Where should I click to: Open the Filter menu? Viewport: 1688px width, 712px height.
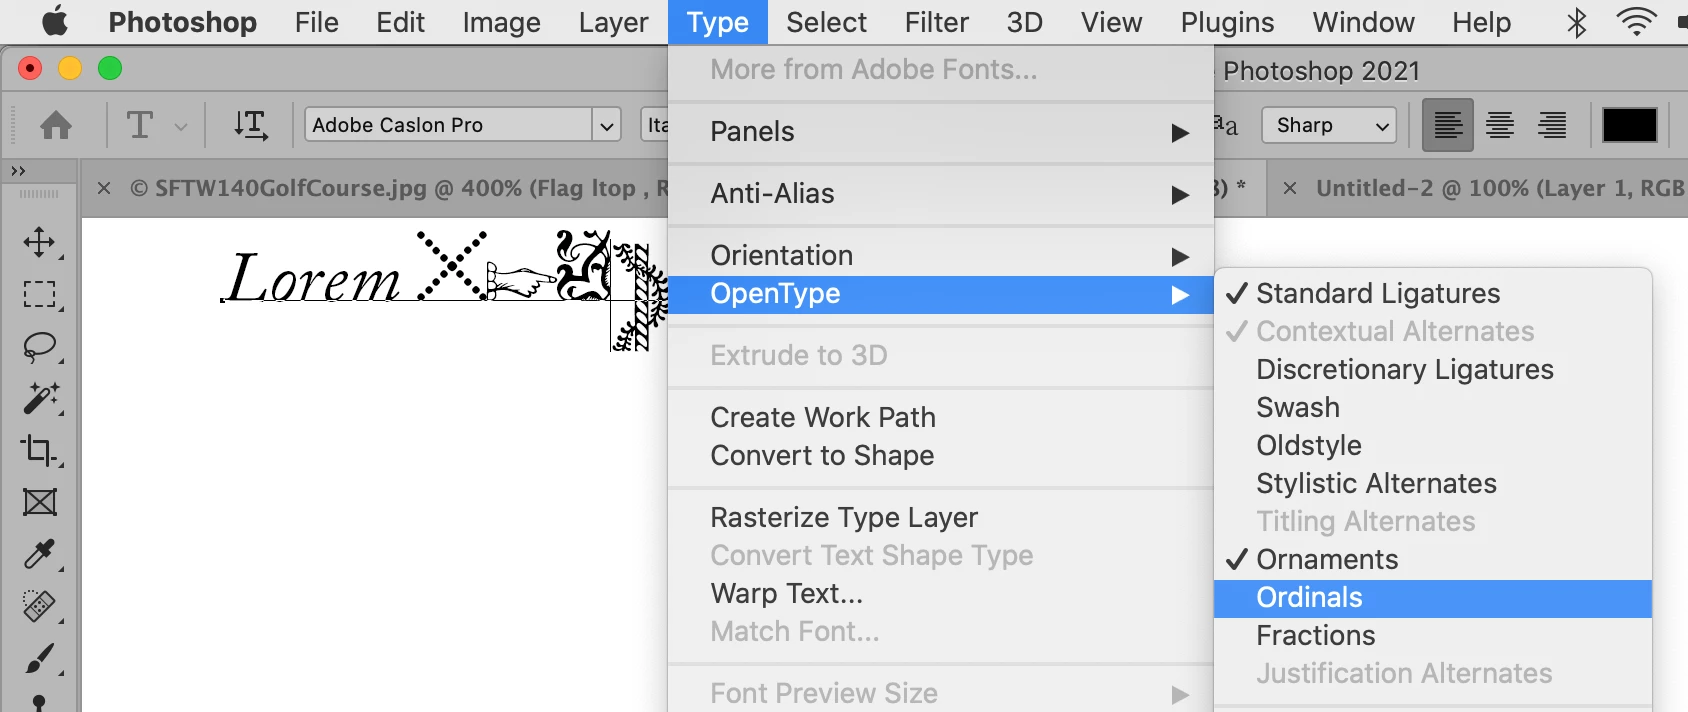point(936,22)
